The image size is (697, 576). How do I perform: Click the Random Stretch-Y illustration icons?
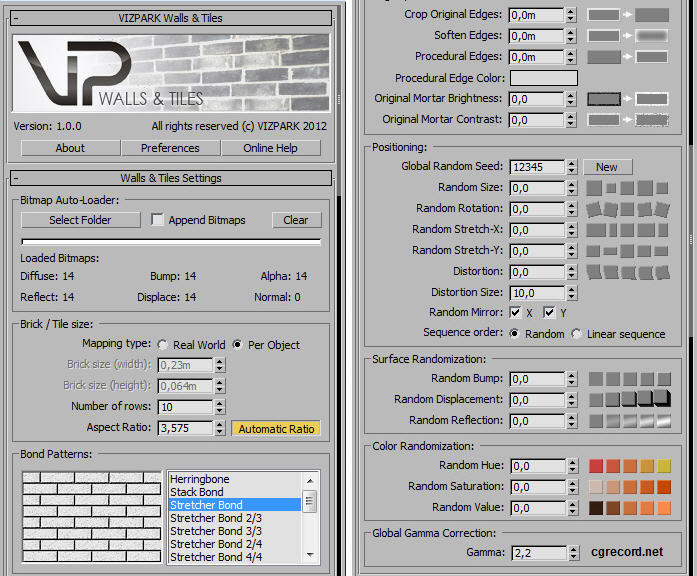[627, 251]
